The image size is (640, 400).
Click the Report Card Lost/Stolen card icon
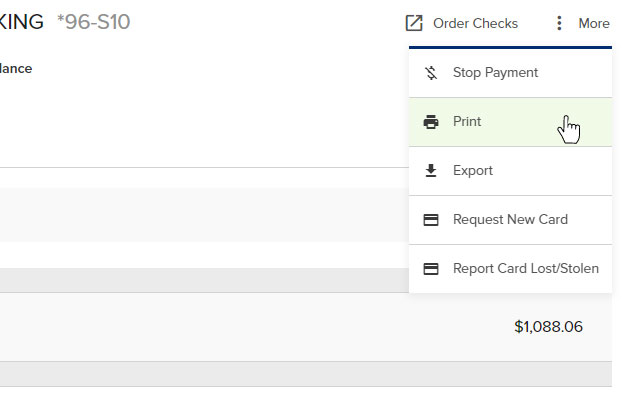pyautogui.click(x=431, y=269)
